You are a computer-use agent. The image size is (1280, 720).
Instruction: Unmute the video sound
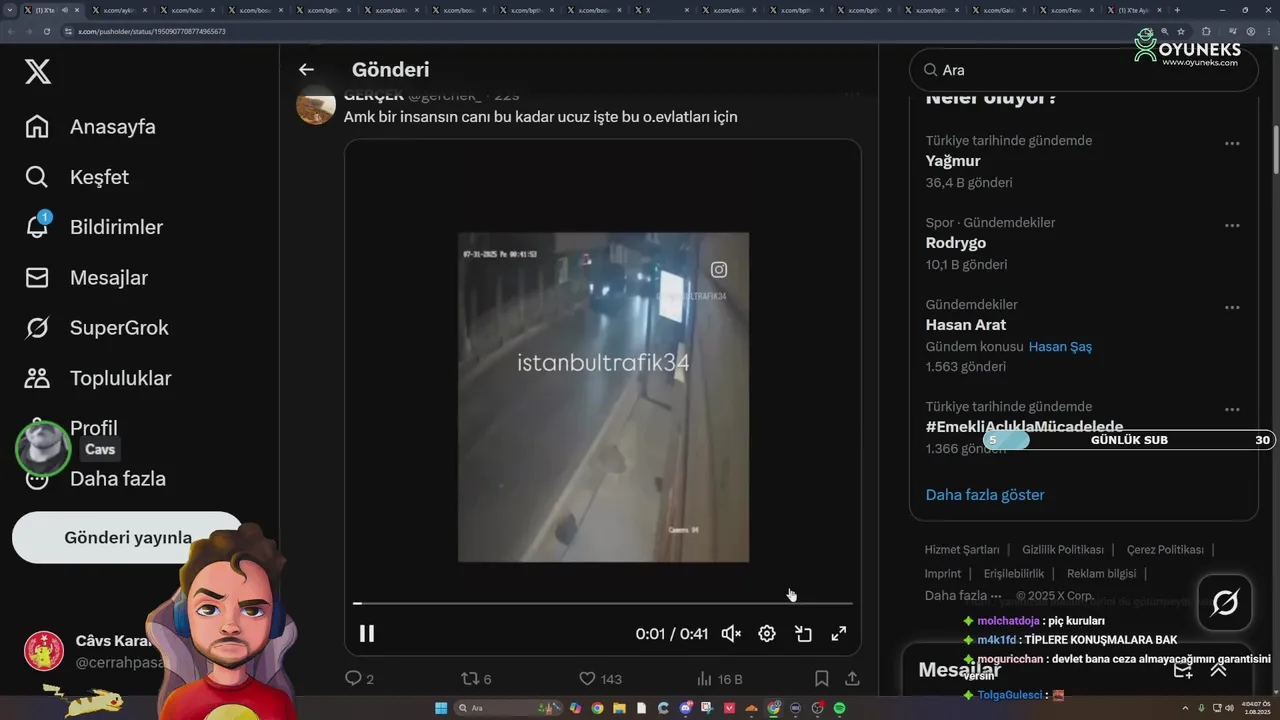coord(731,633)
